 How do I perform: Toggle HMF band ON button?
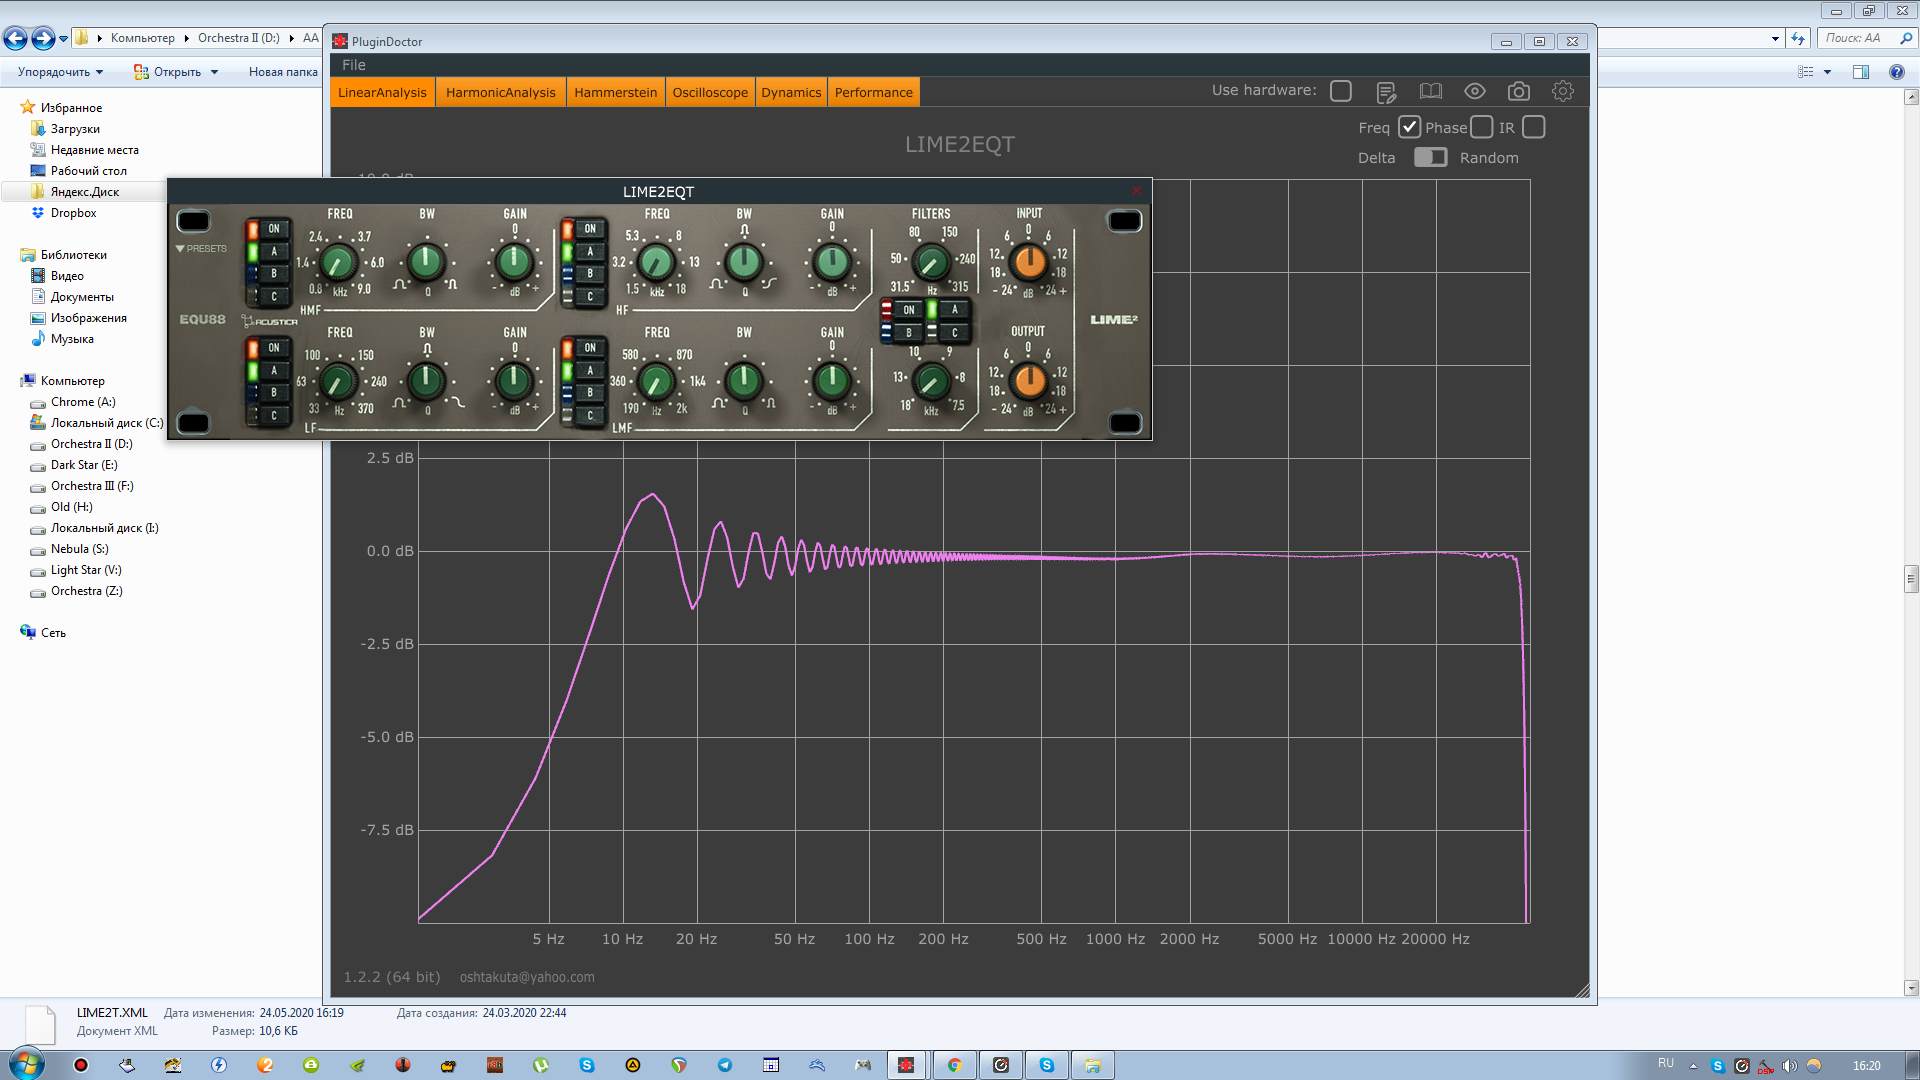(x=274, y=229)
